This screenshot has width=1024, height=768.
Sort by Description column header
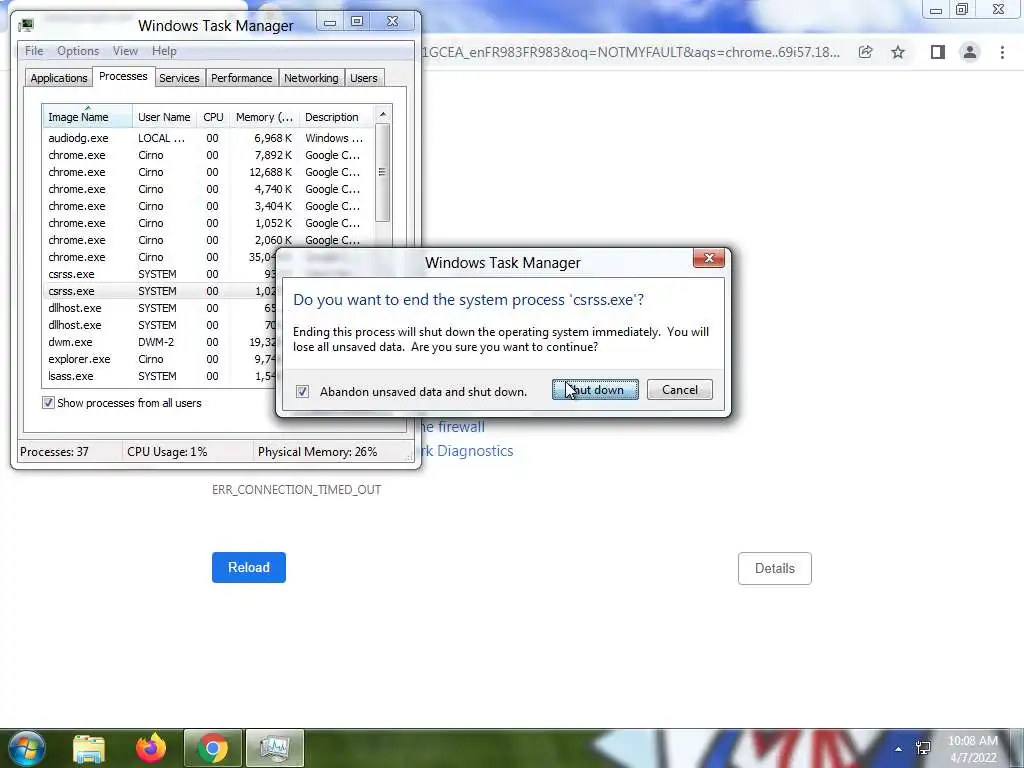pyautogui.click(x=336, y=117)
